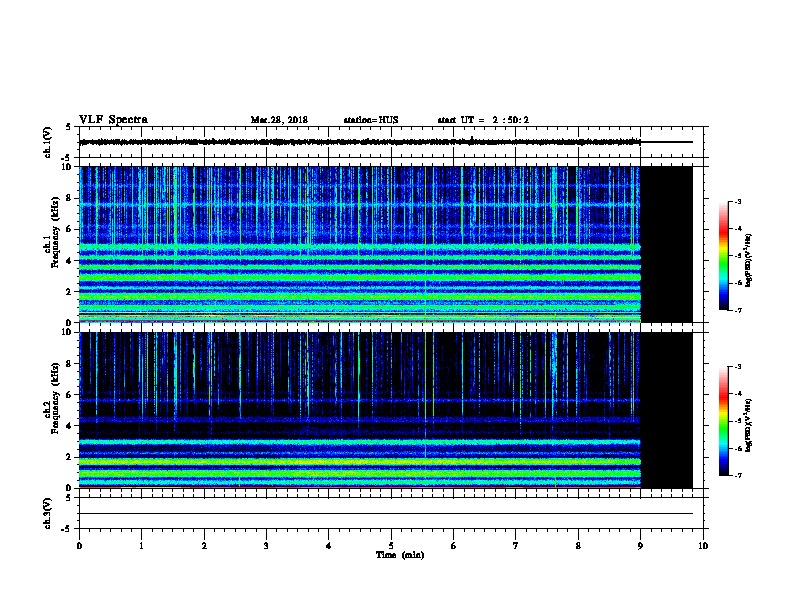This screenshot has width=792, height=612.
Task: Click the "VLF Spectra" plot title
Action: (114, 120)
